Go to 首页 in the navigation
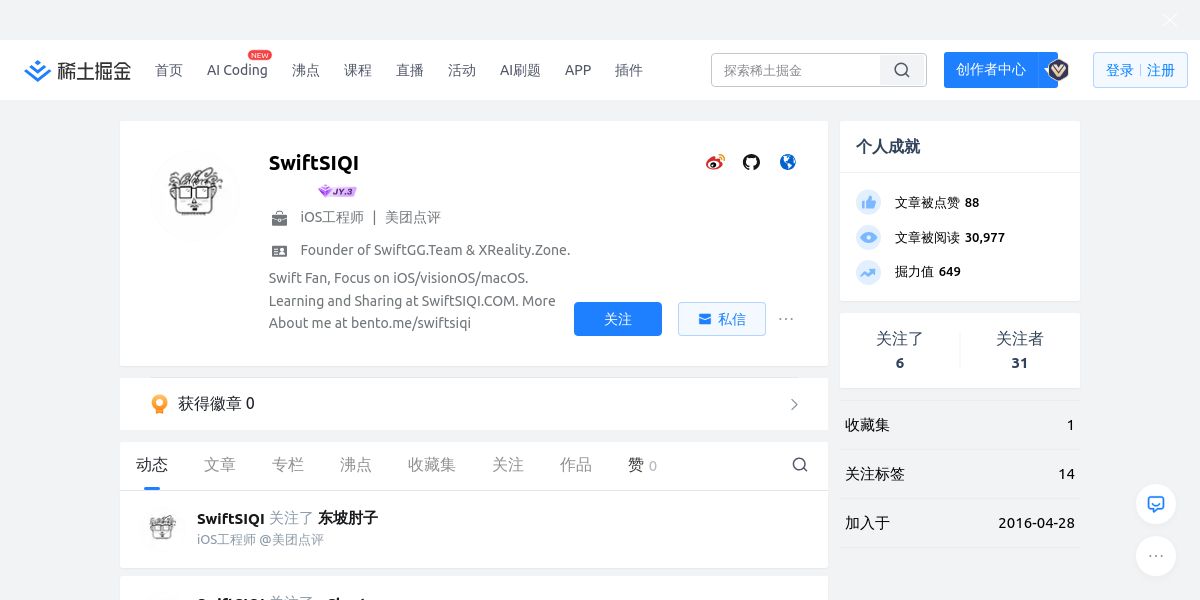This screenshot has width=1200, height=600. click(169, 70)
